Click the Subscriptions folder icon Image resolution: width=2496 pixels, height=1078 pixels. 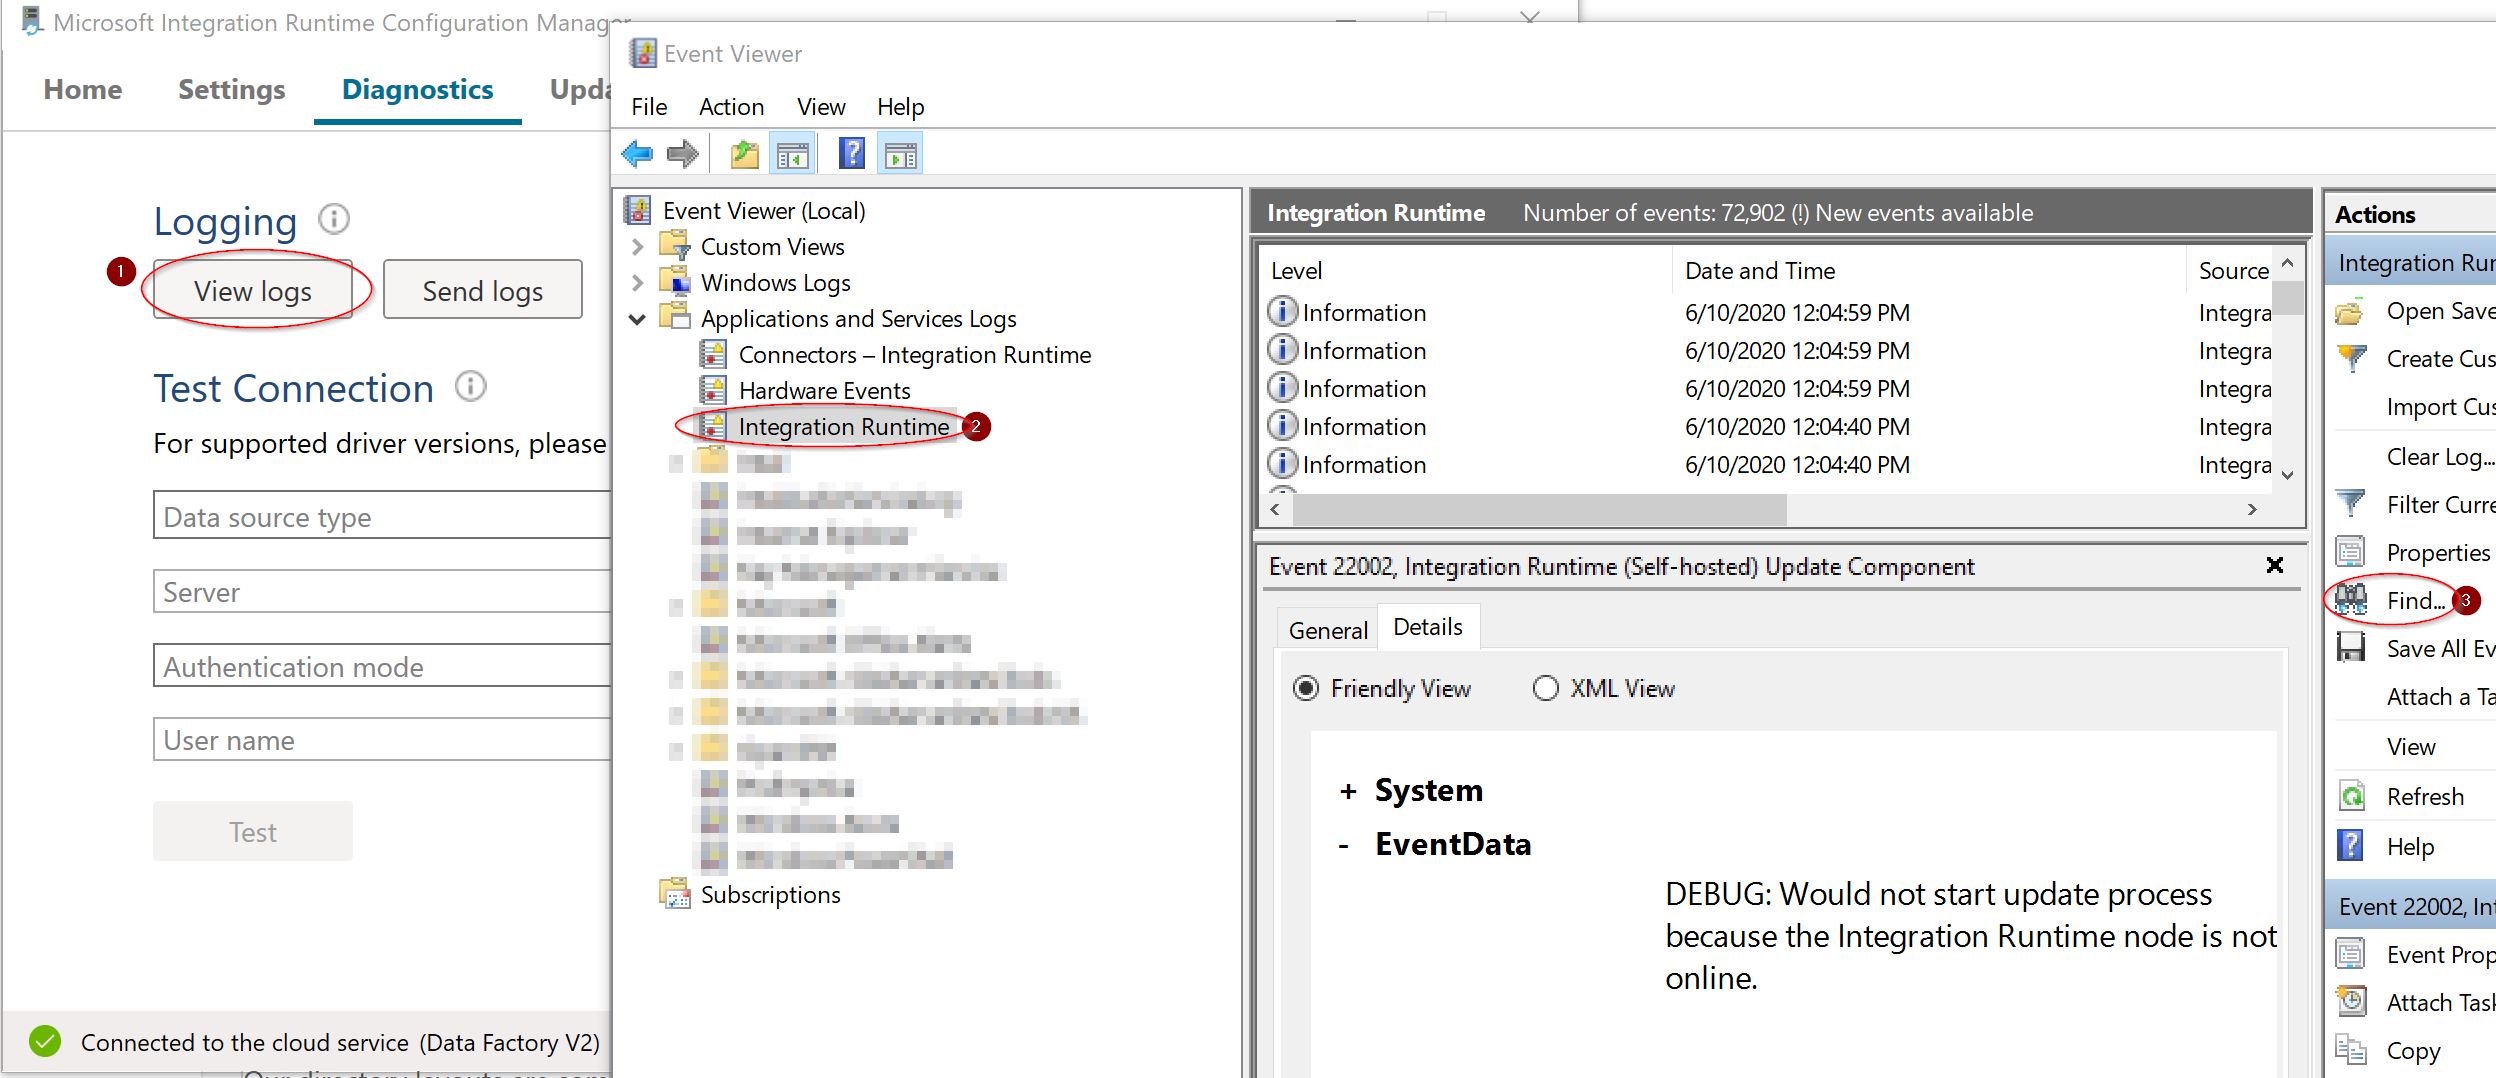675,893
